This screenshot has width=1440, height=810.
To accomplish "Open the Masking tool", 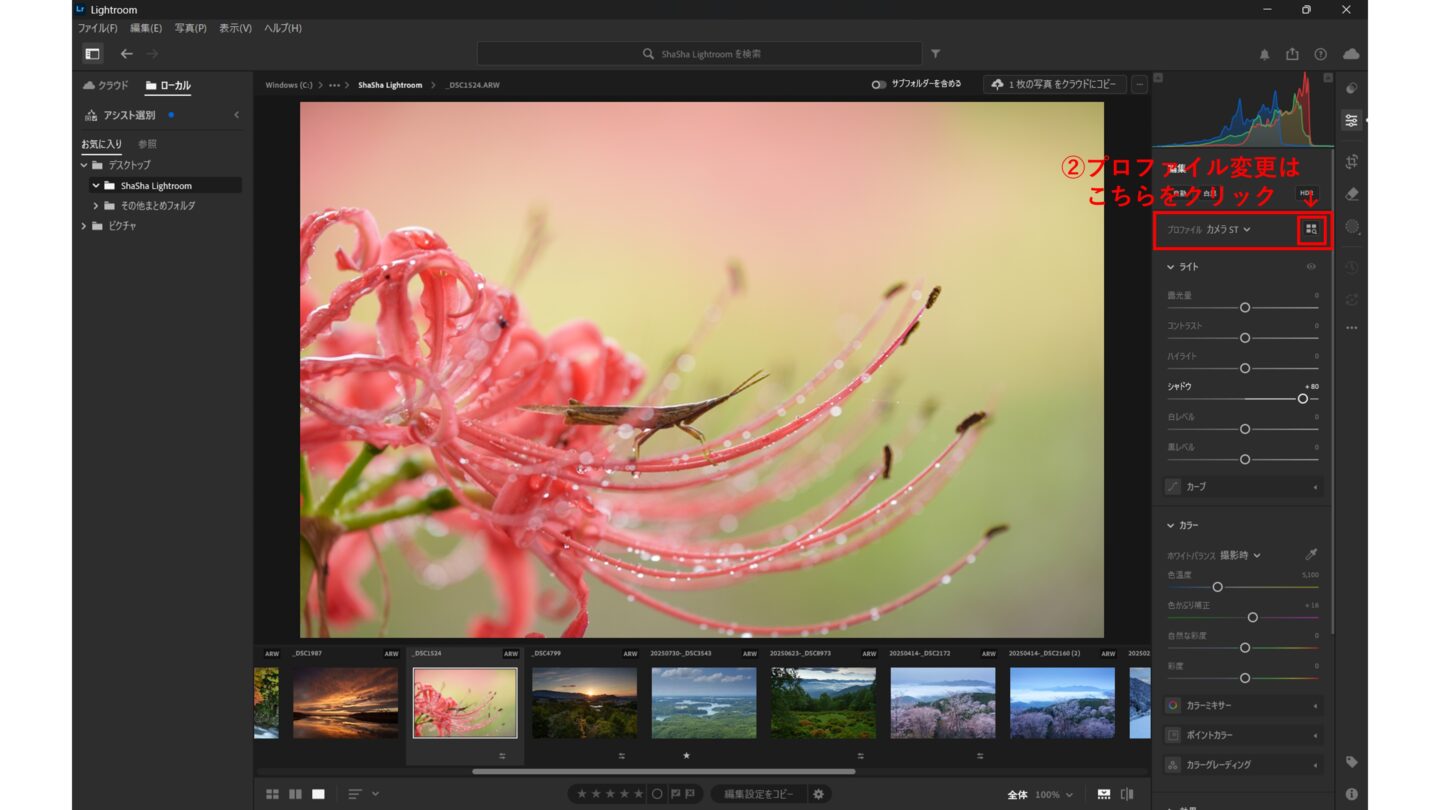I will point(1352,227).
